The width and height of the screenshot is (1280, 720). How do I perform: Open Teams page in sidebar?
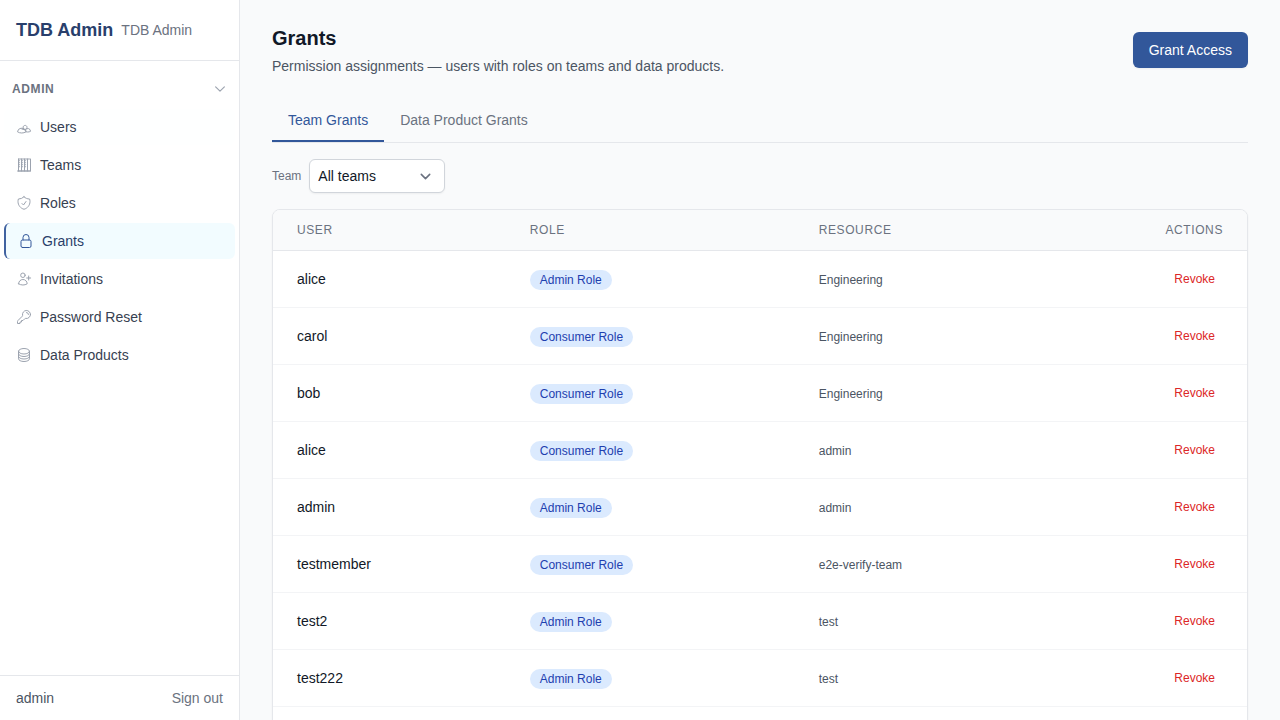coord(120,165)
